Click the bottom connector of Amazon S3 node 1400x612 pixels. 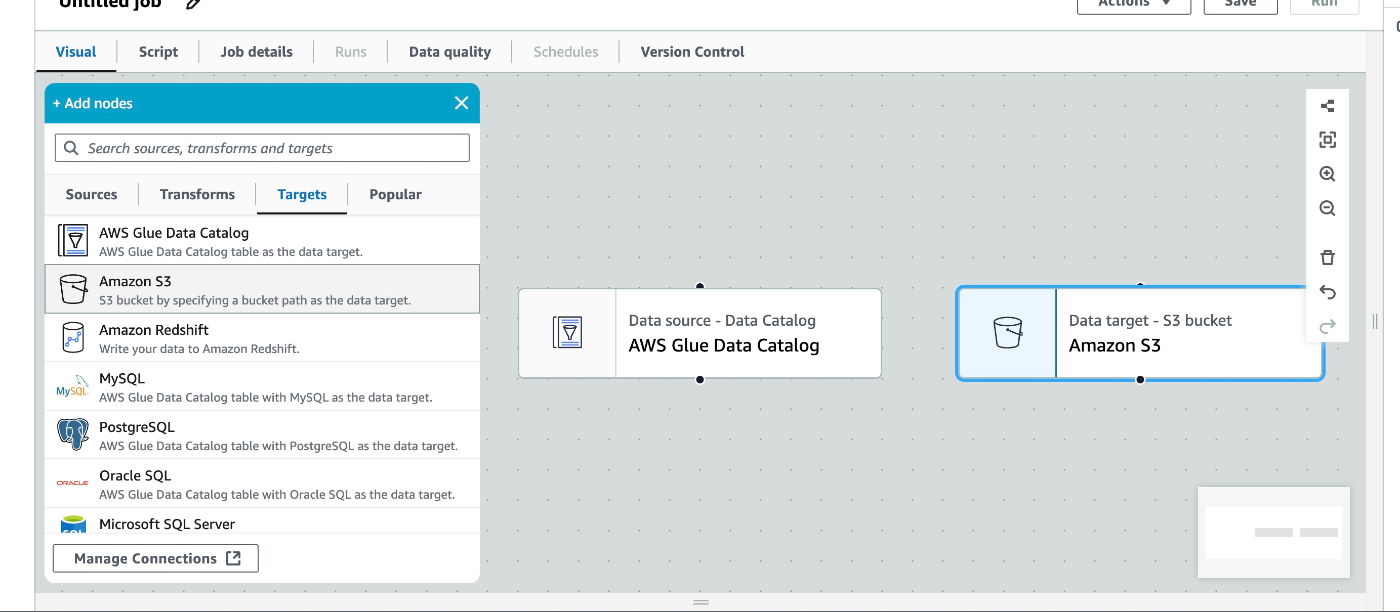pos(1140,380)
